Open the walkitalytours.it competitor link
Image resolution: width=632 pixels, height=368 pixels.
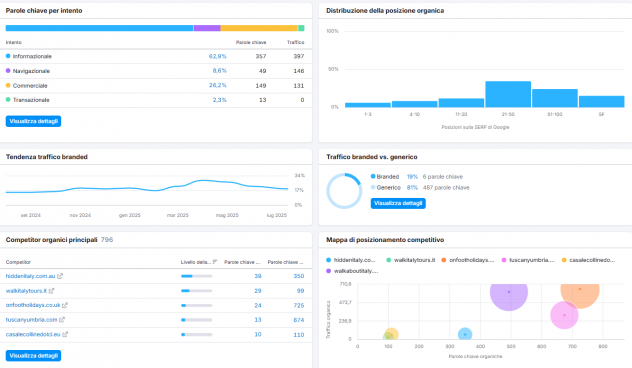pos(26,291)
